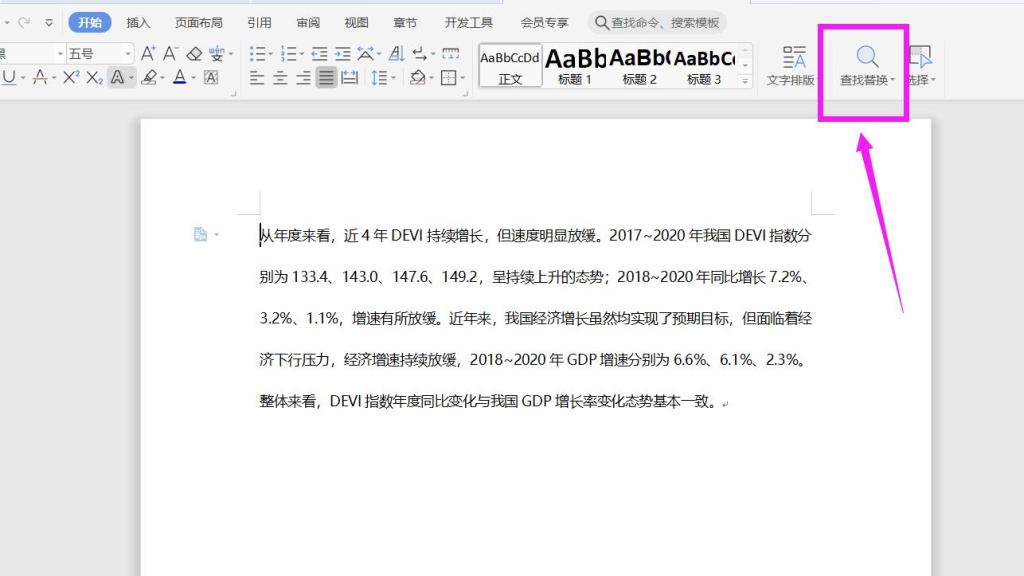Open font settings dialog launcher
This screenshot has width=1024, height=576.
(x=233, y=94)
